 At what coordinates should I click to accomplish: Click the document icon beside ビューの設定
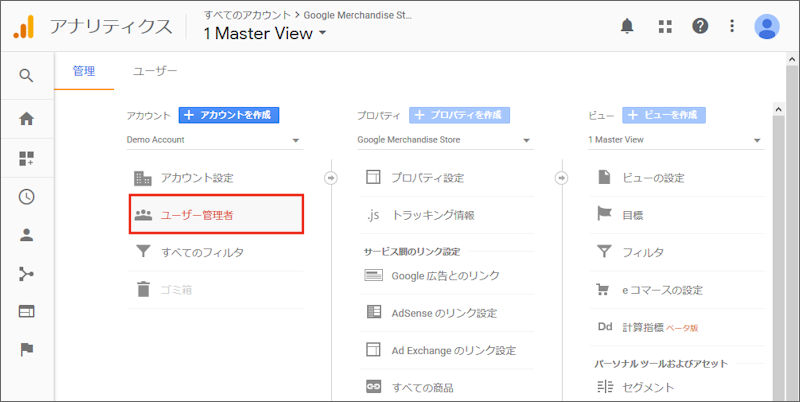point(604,177)
